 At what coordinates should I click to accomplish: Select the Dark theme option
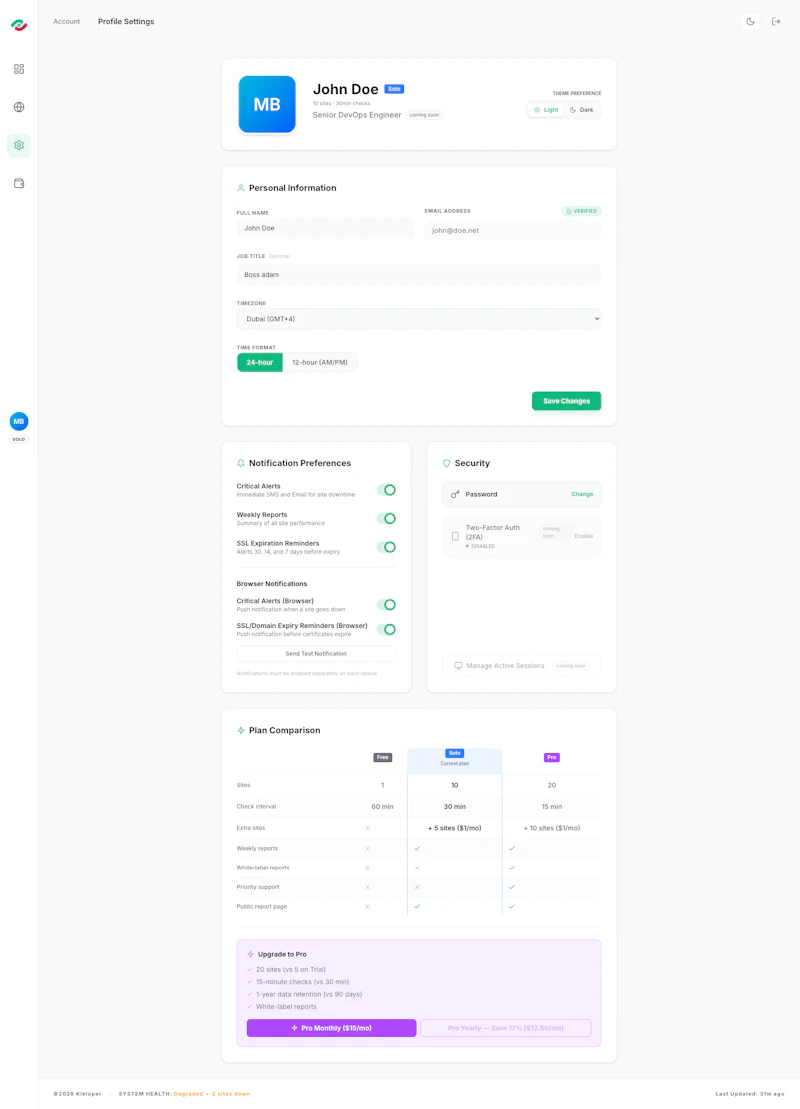click(582, 110)
